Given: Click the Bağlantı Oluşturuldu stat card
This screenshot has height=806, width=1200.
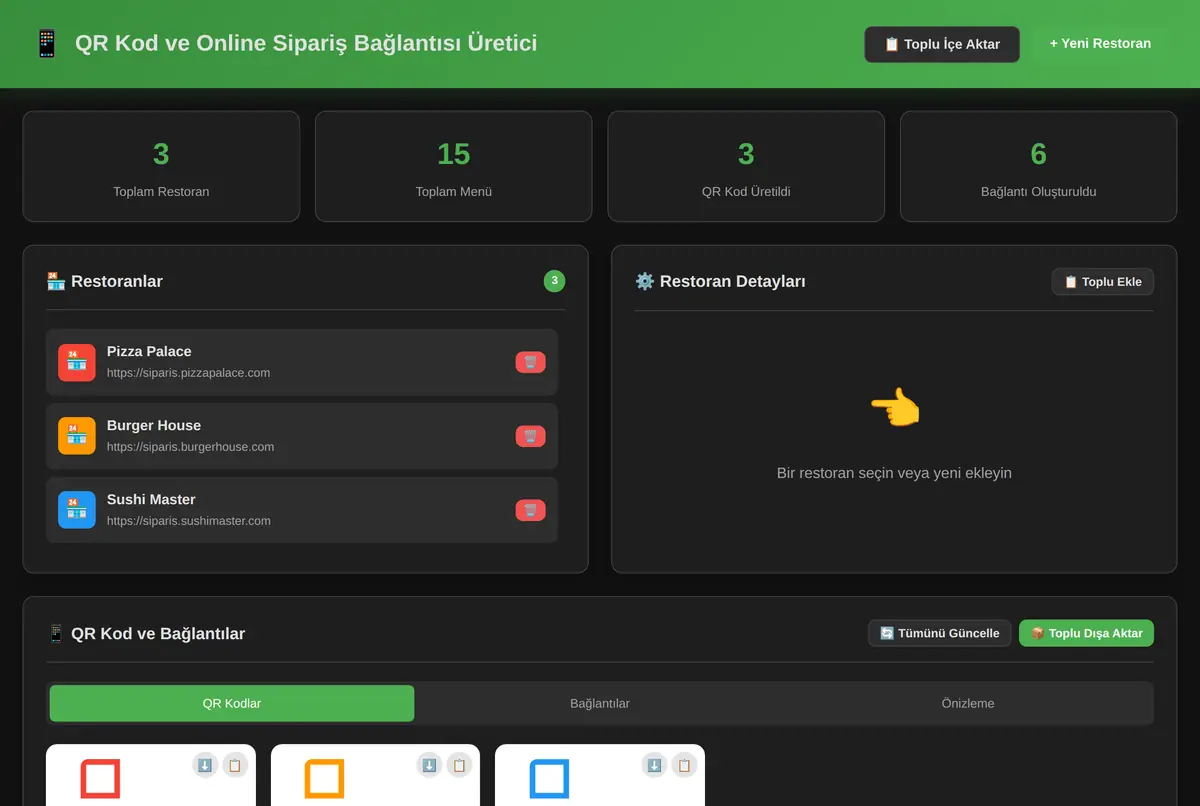Looking at the screenshot, I should (1039, 166).
